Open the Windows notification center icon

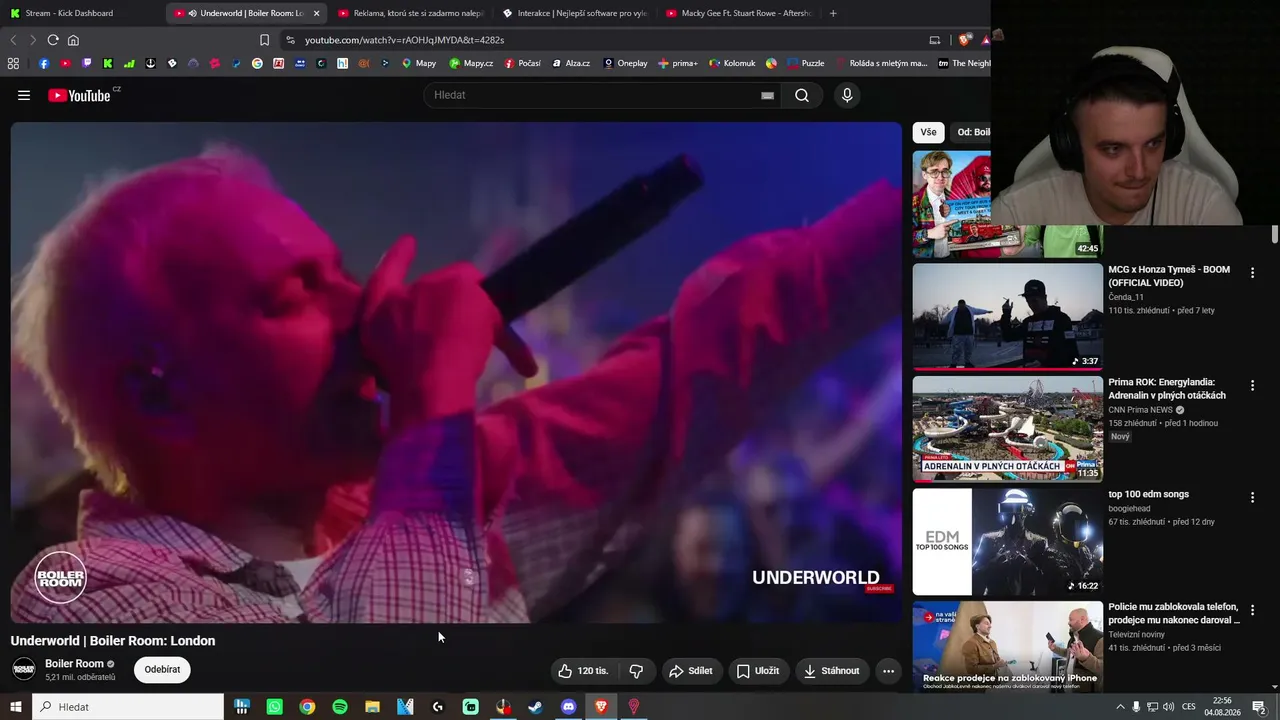(x=1259, y=707)
